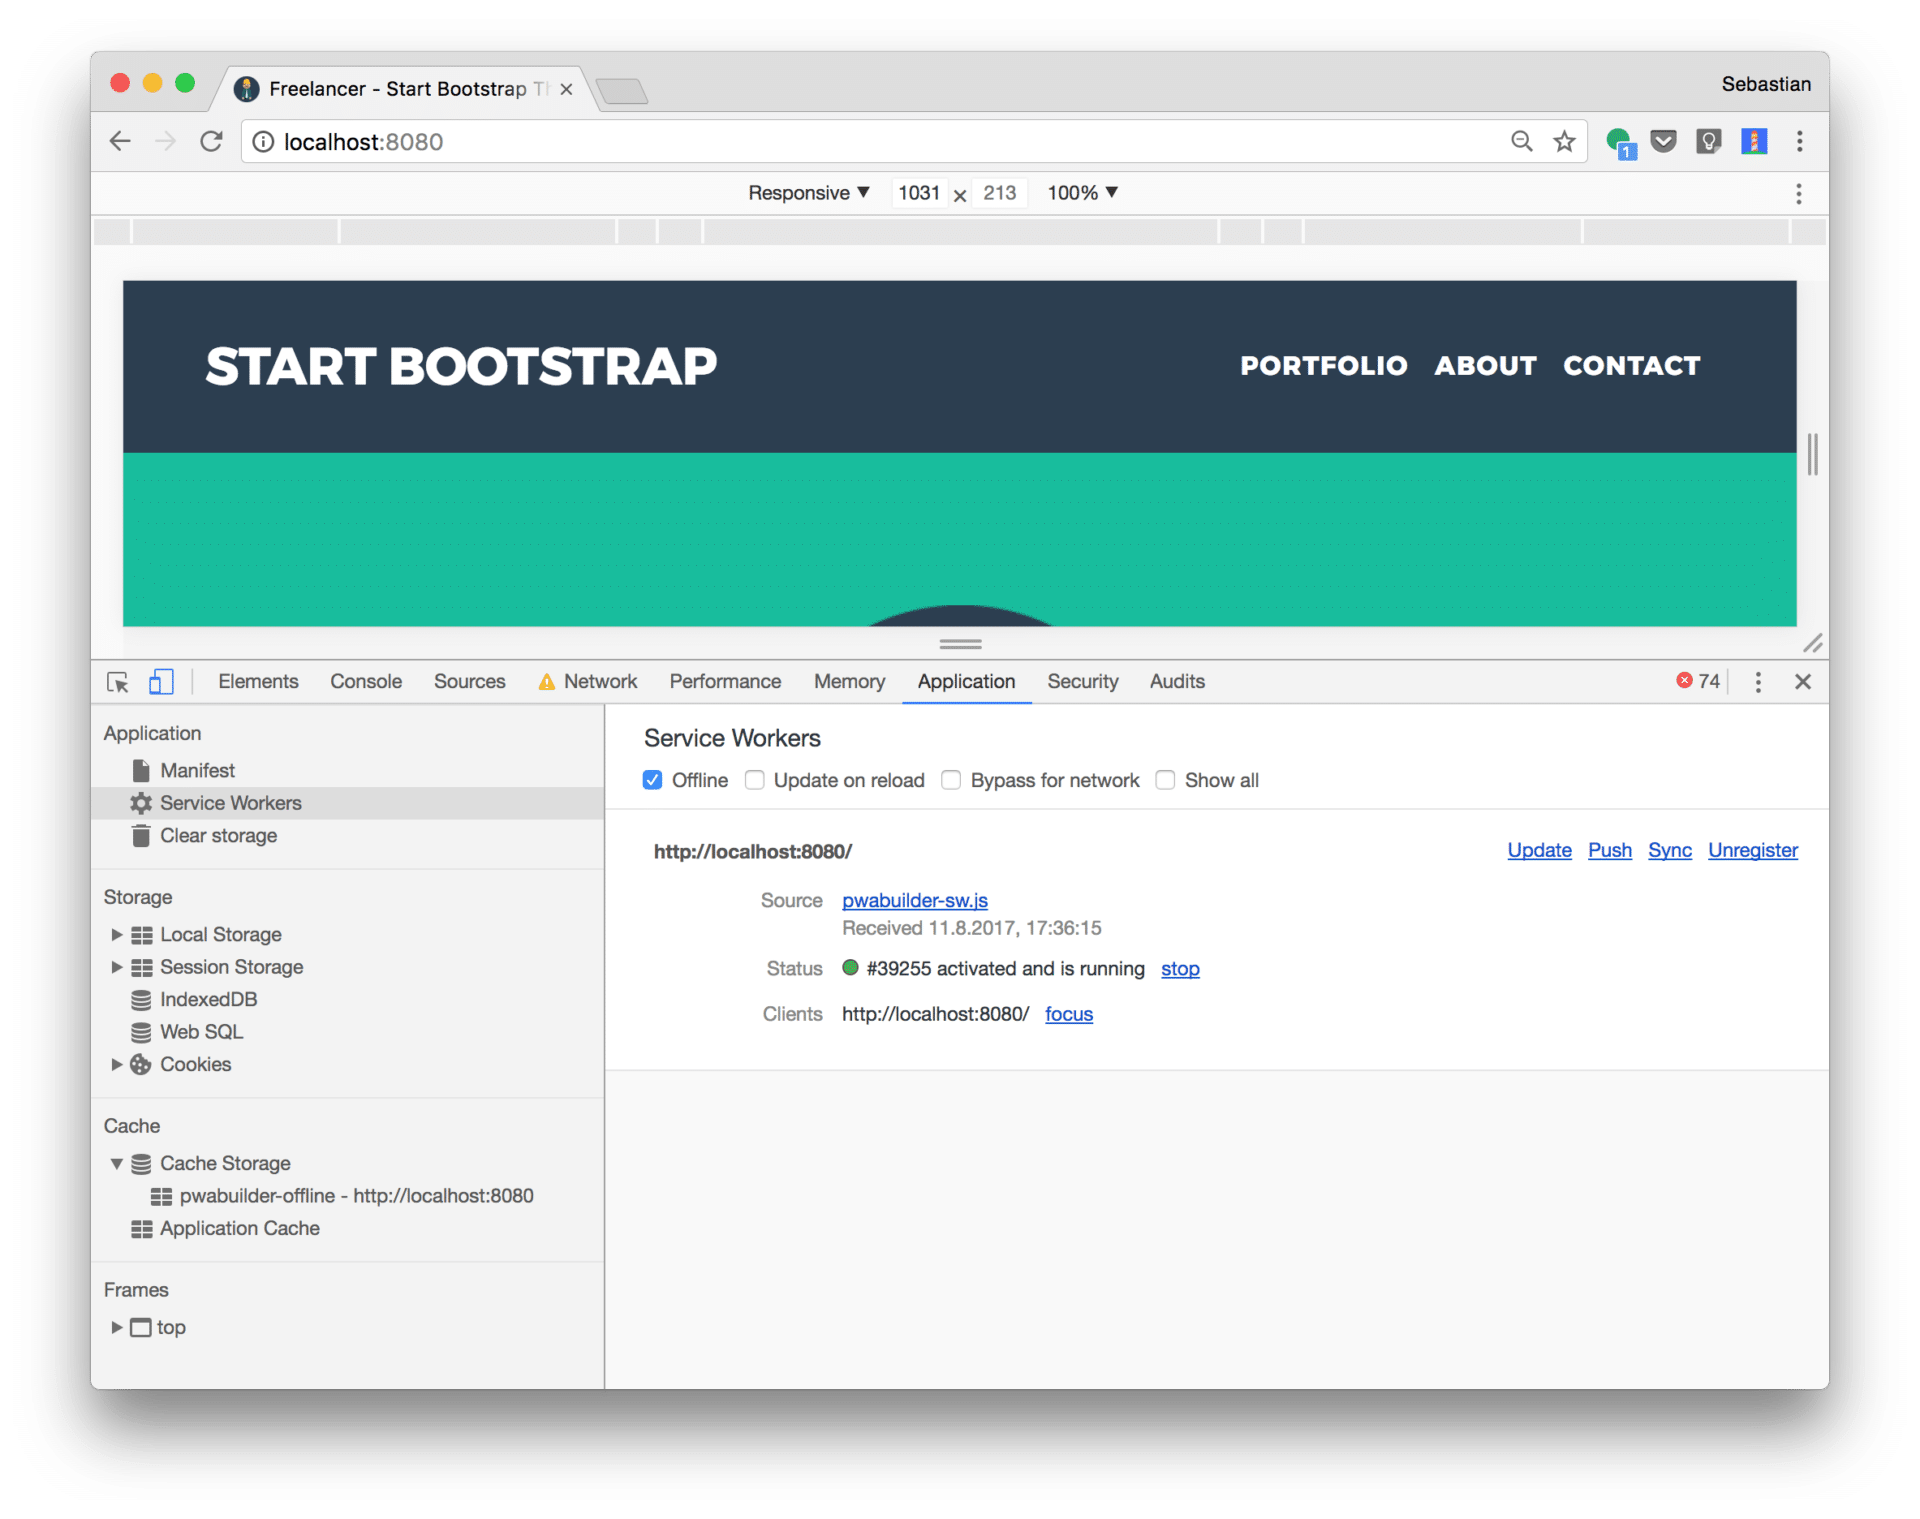
Task: Expand the Session Storage tree node
Action: 116,967
